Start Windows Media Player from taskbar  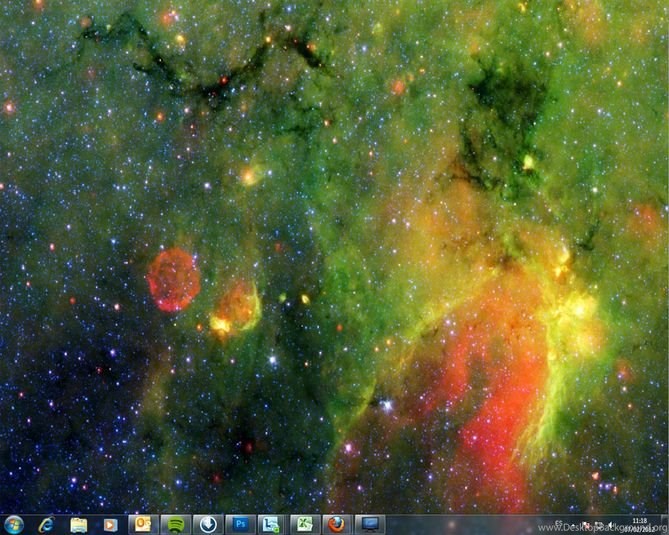click(x=110, y=524)
